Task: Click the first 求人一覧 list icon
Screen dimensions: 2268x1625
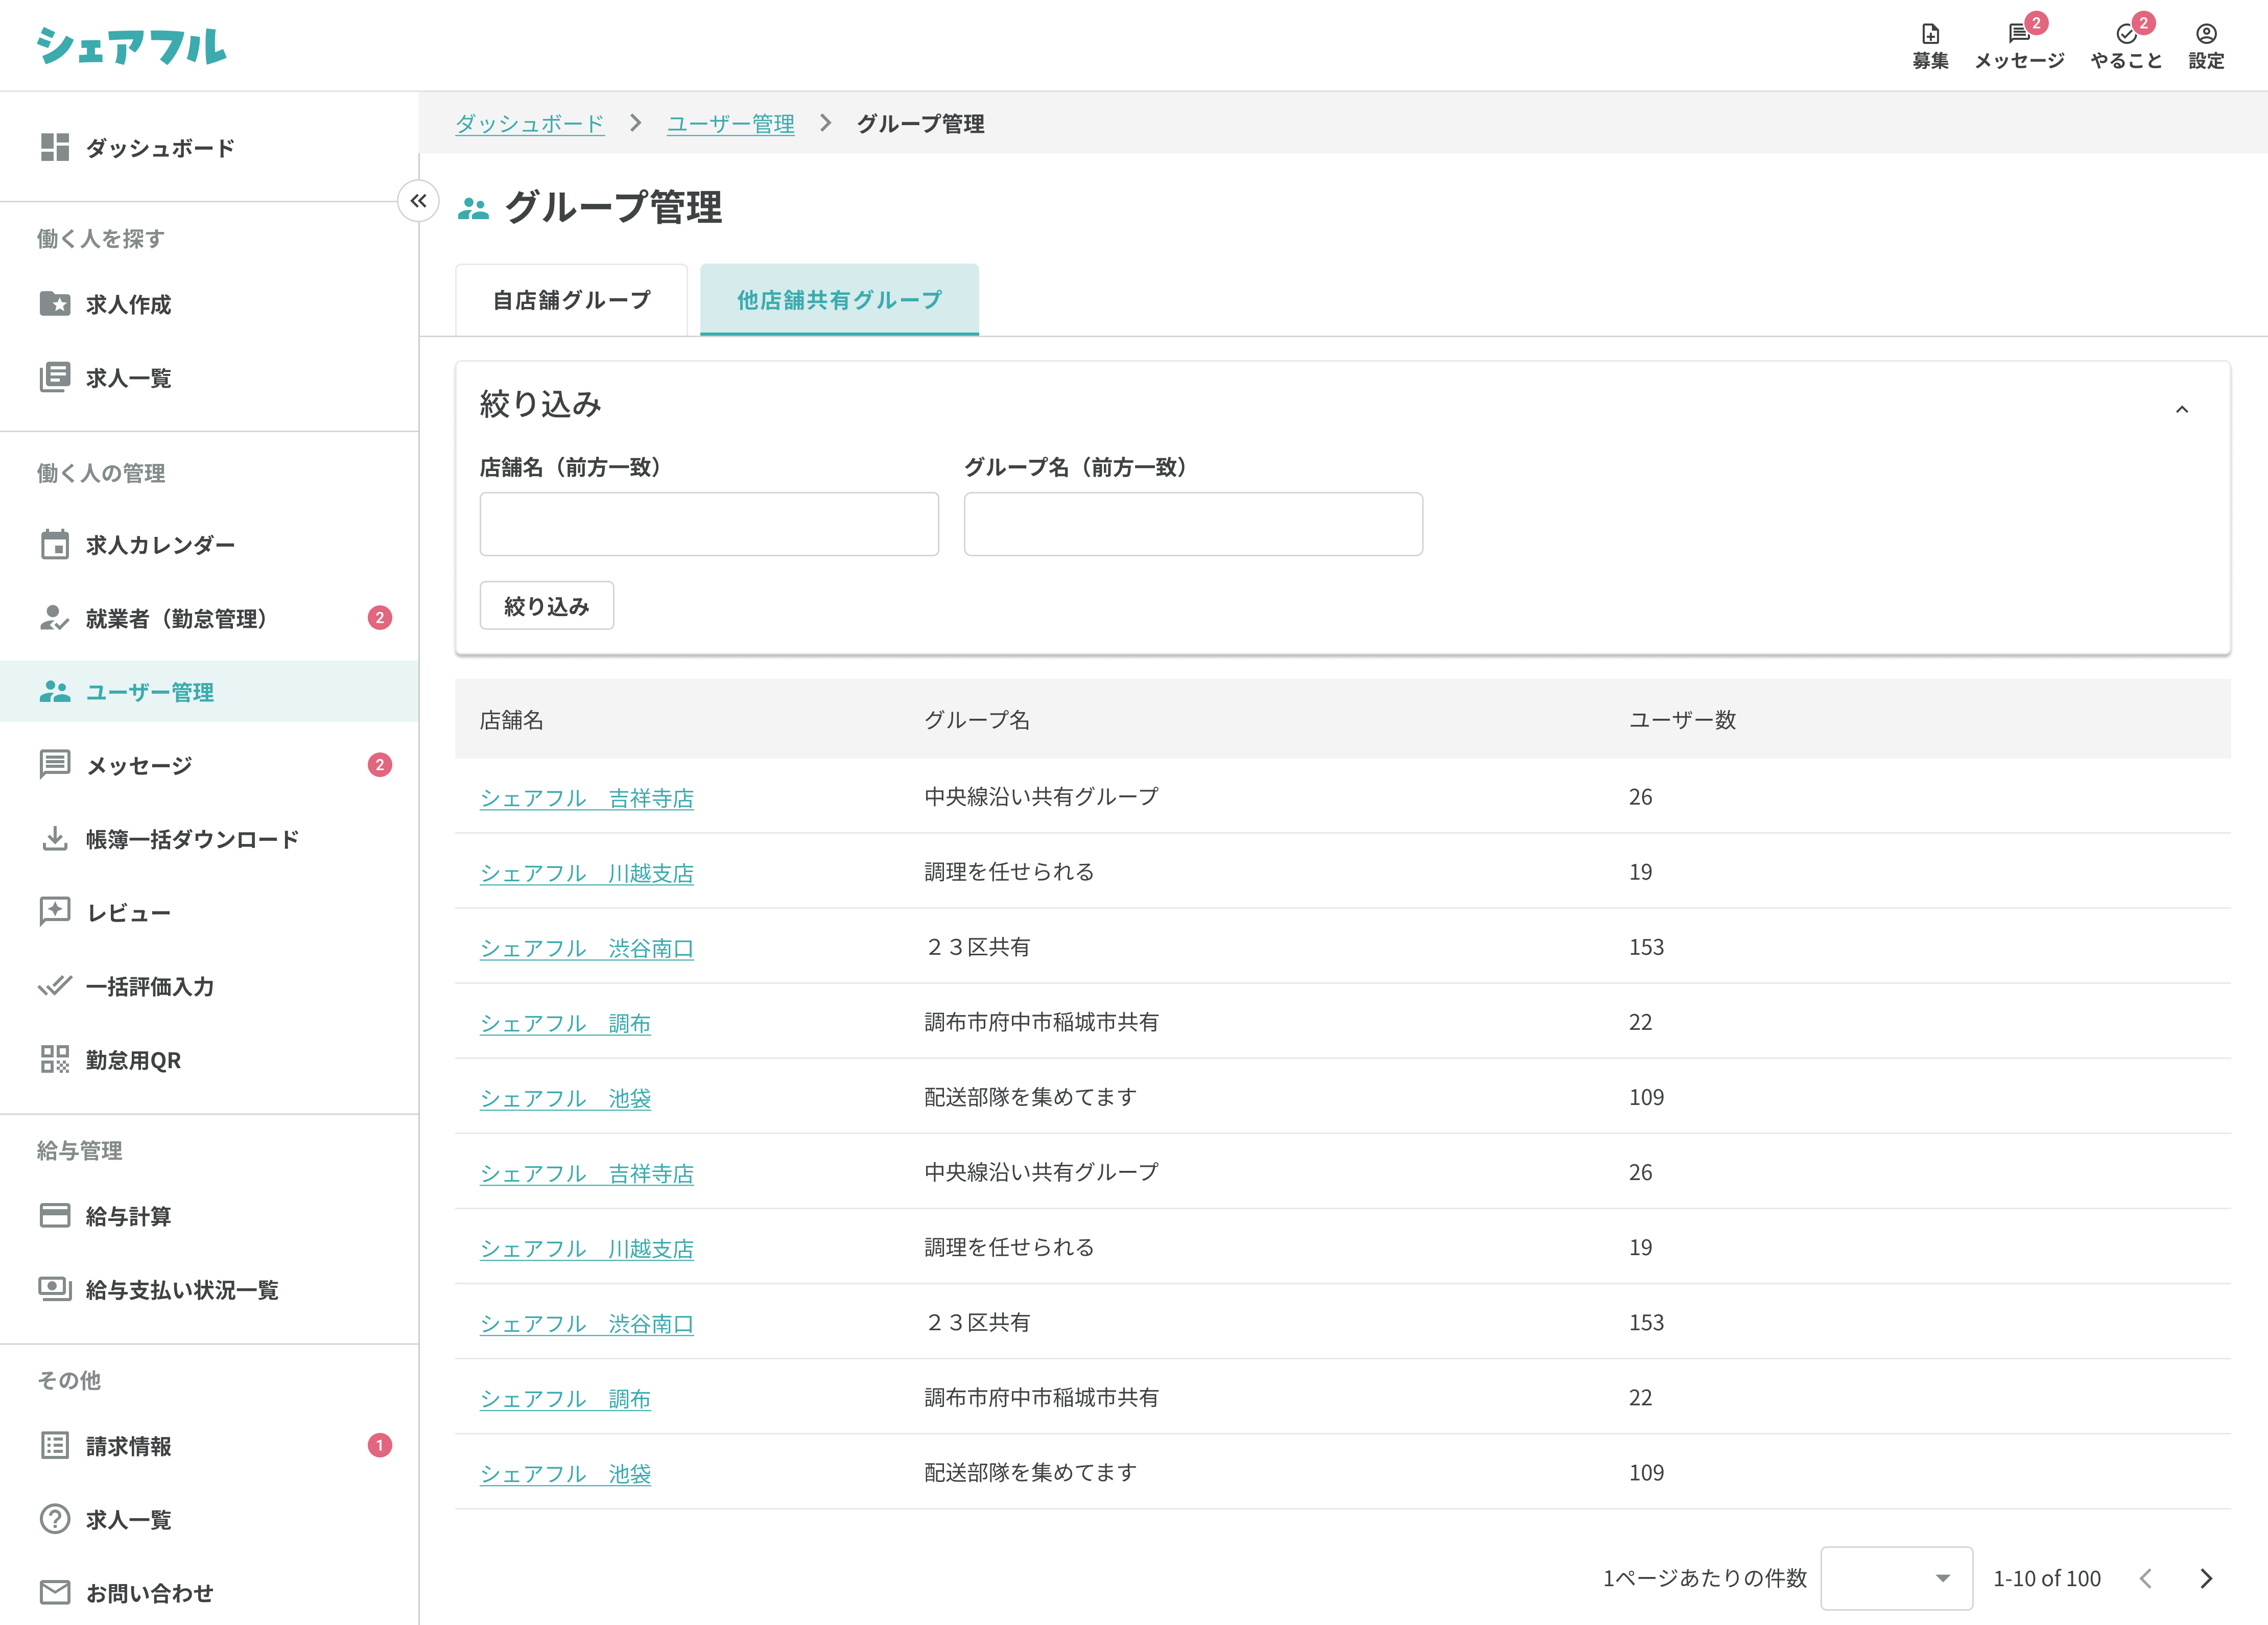Action: point(55,377)
